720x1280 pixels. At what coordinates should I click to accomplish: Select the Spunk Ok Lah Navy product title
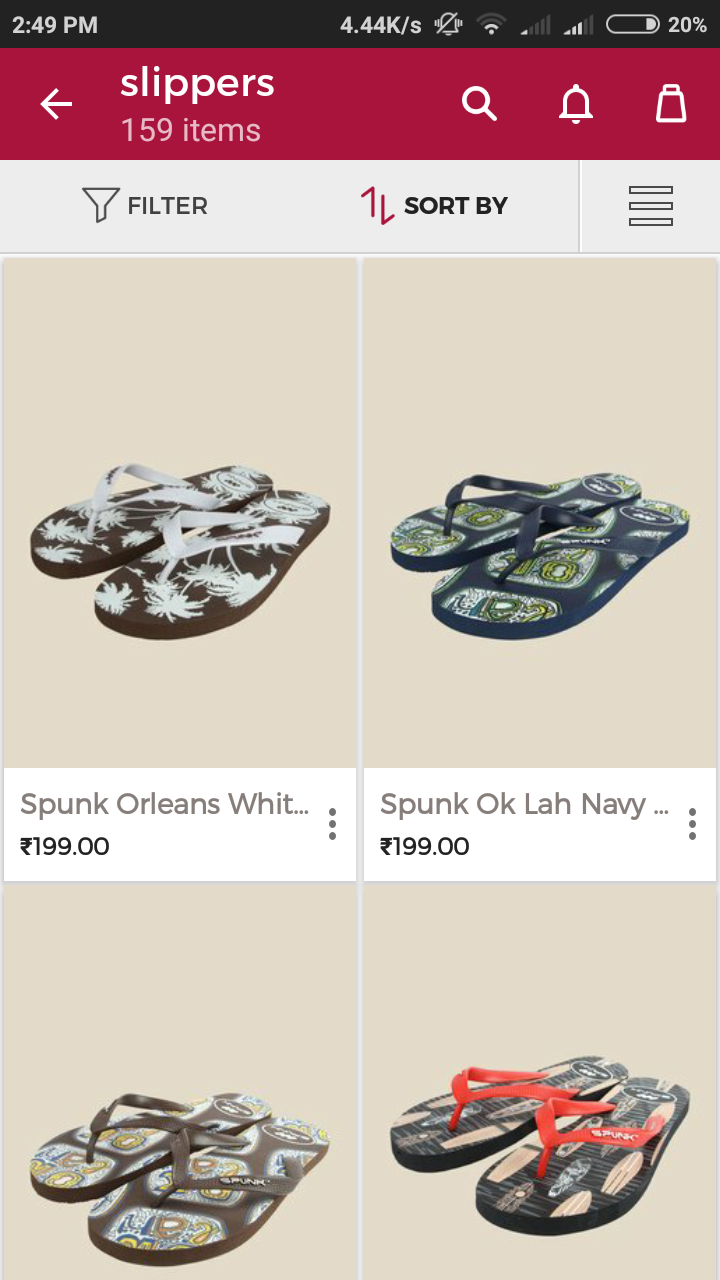click(x=525, y=804)
